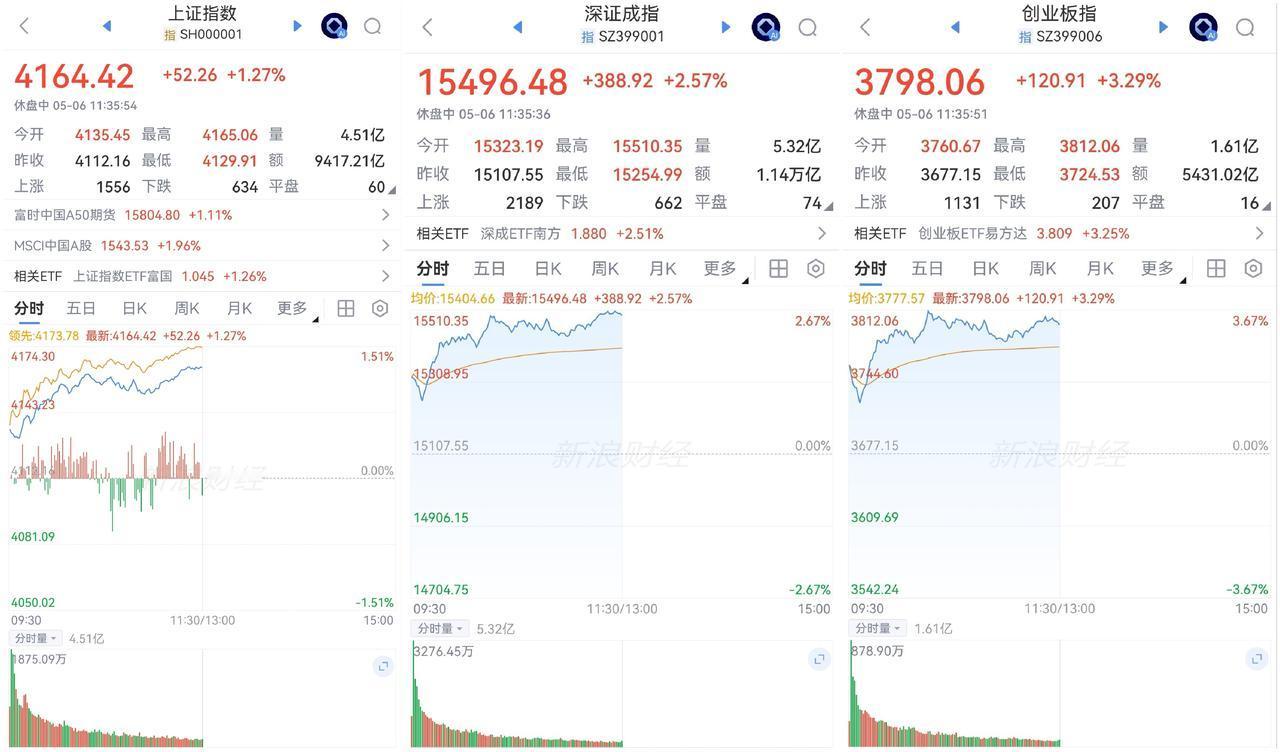This screenshot has width=1280, height=752.
Task: Select 日K tab in 上证指数 panel
Action: click(x=134, y=308)
